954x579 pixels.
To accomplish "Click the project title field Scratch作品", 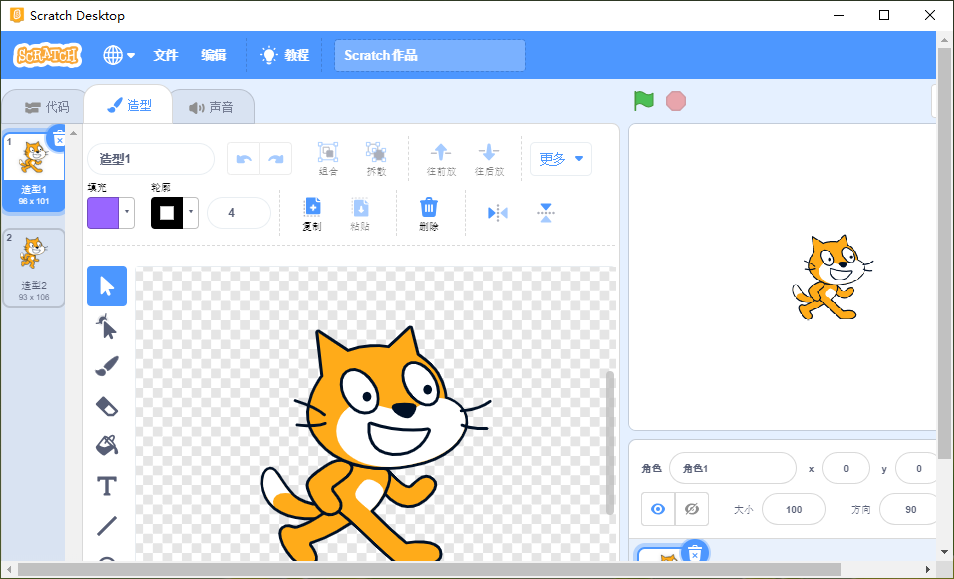I will coord(430,55).
